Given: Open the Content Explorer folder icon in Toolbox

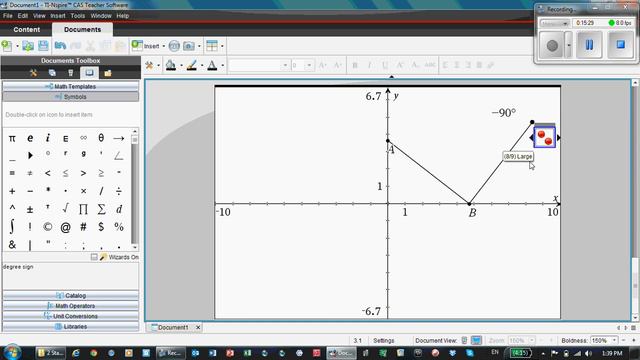Looking at the screenshot, I should click(108, 73).
